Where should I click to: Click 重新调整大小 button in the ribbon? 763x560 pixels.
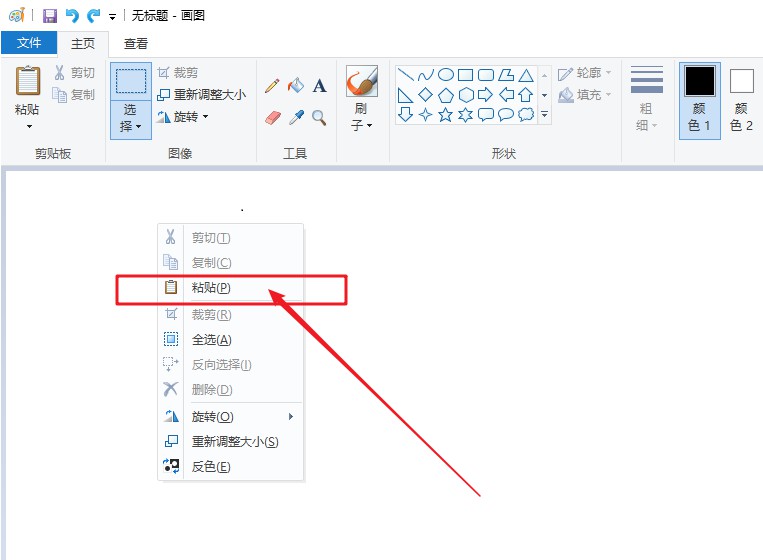click(201, 95)
